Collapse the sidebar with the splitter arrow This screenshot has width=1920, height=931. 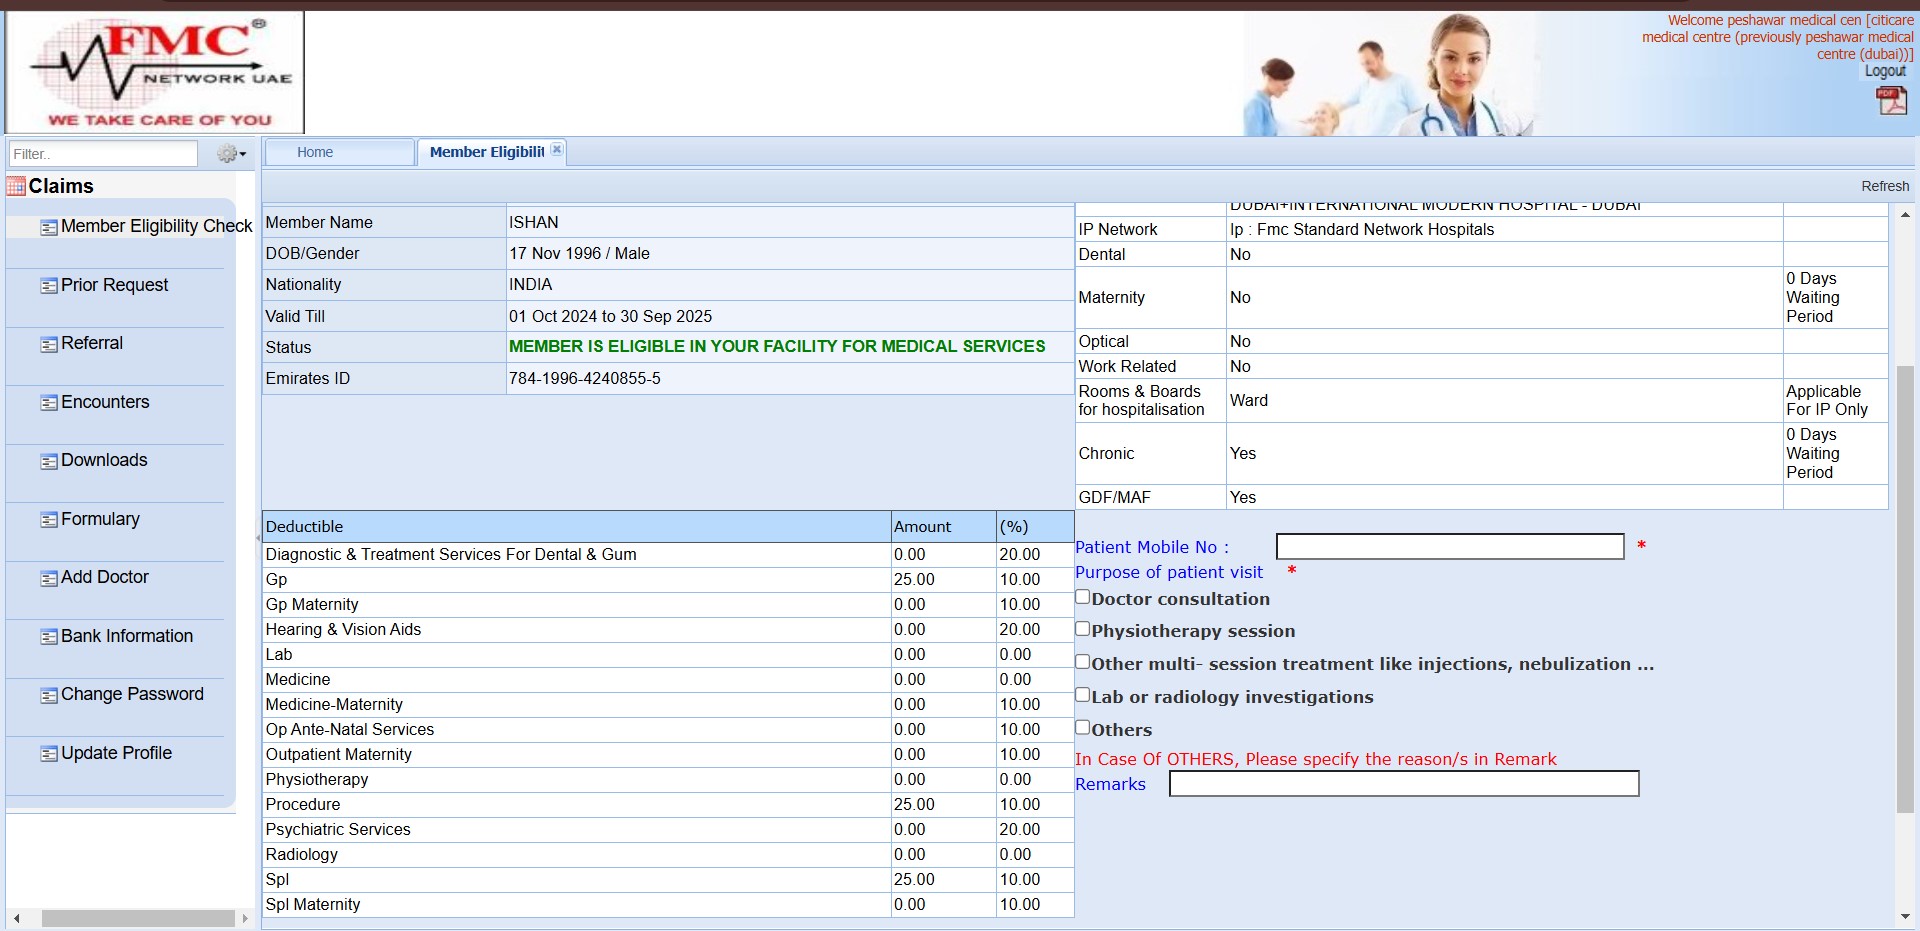[258, 538]
